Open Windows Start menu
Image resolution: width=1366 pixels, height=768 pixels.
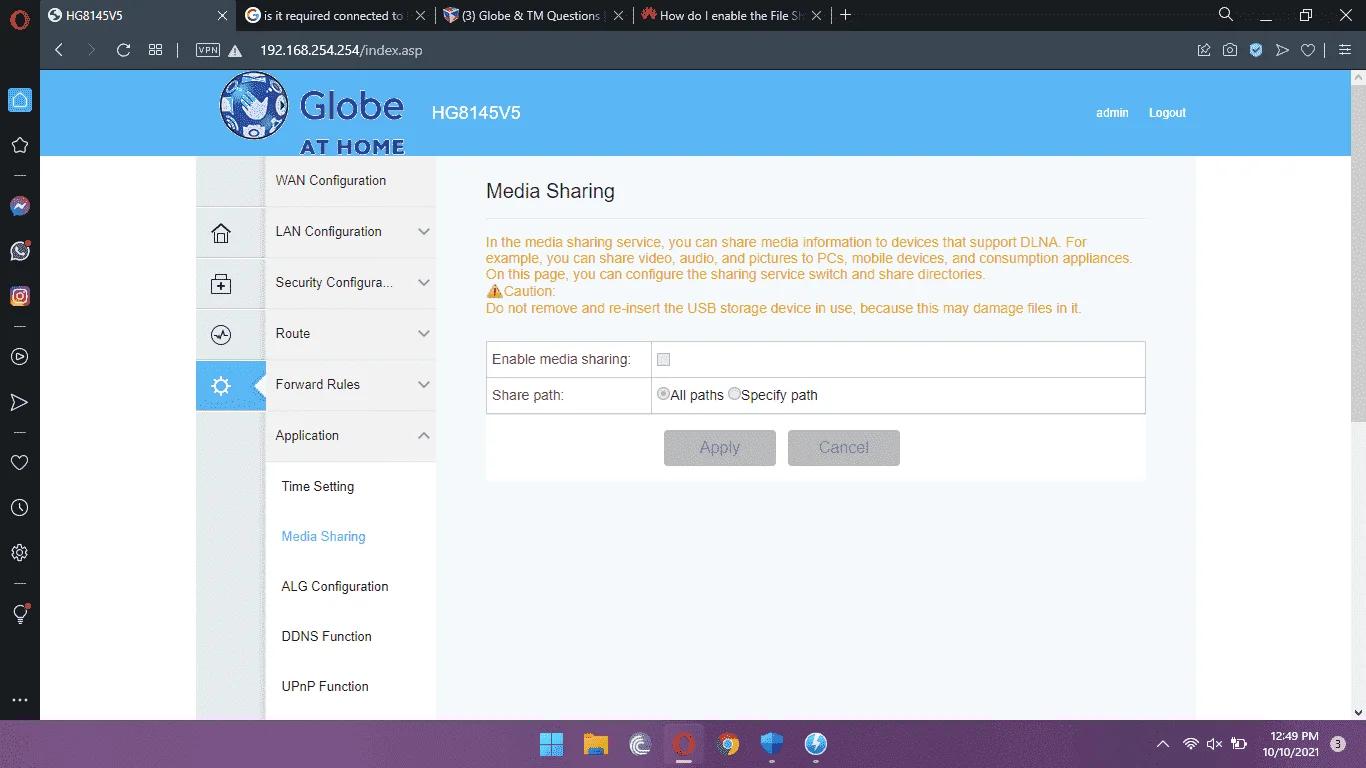[x=551, y=744]
